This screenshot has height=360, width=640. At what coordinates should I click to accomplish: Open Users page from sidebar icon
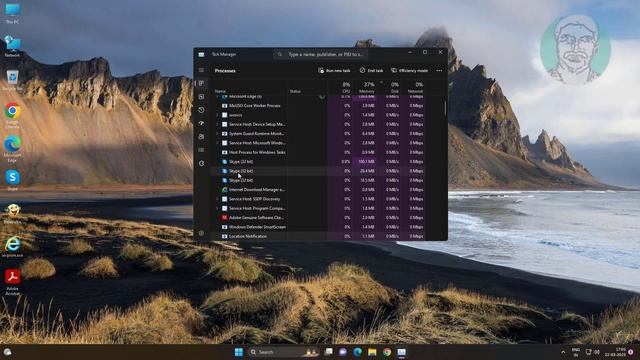(x=201, y=136)
